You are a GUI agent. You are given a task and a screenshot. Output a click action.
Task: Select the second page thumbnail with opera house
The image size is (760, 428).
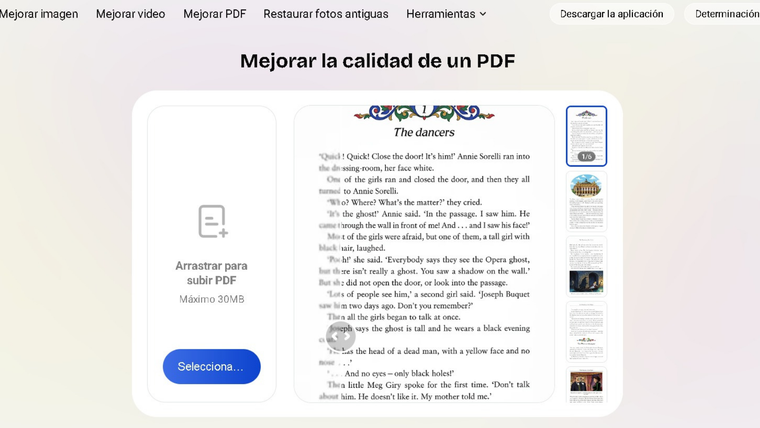tap(586, 200)
